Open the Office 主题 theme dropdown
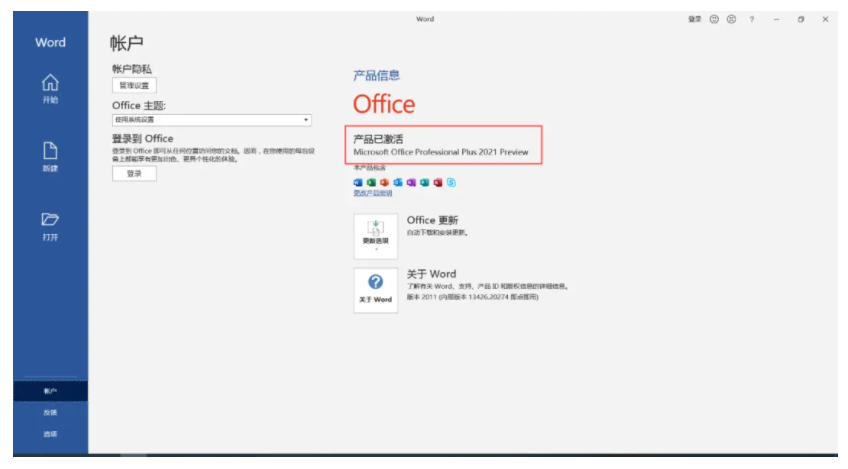The image size is (848, 469). click(211, 120)
